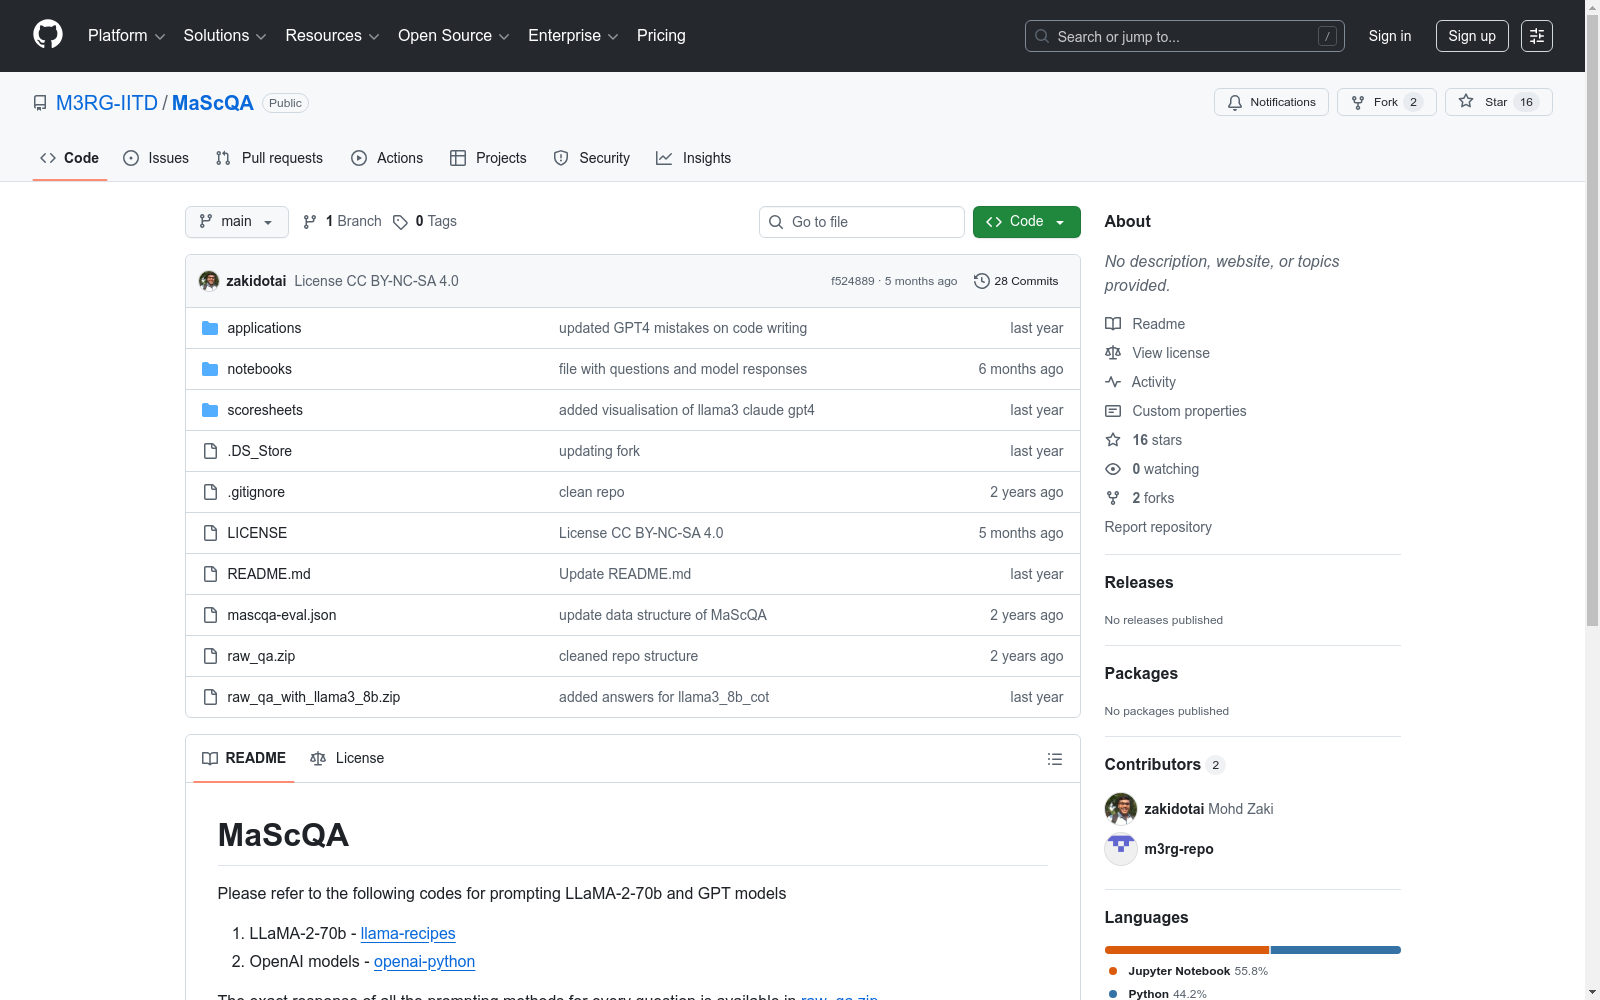Click the LICENSE file icon

(210, 533)
